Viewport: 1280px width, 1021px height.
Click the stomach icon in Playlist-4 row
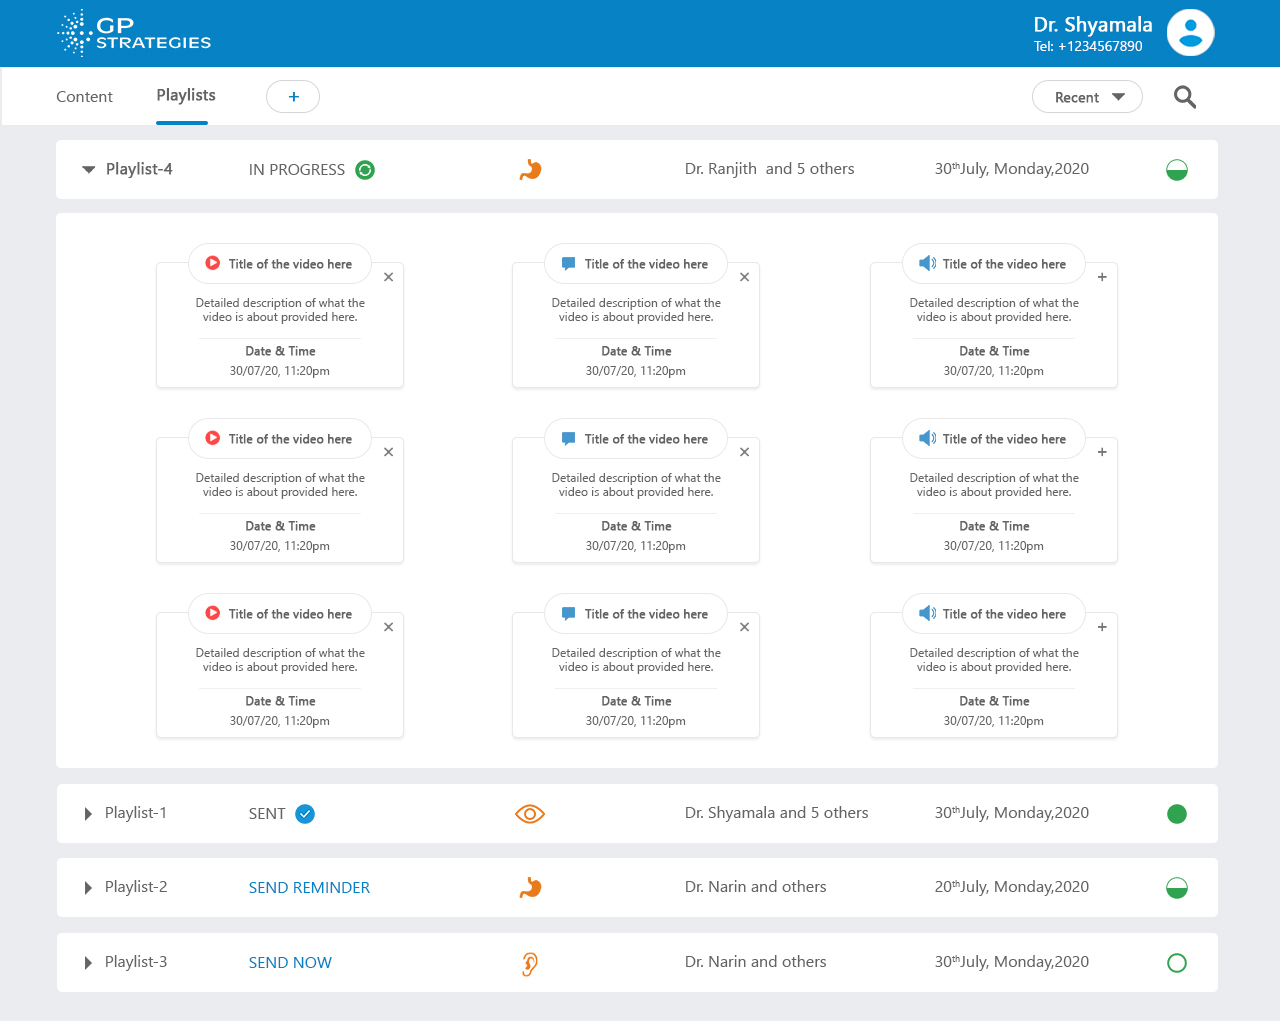click(x=530, y=170)
